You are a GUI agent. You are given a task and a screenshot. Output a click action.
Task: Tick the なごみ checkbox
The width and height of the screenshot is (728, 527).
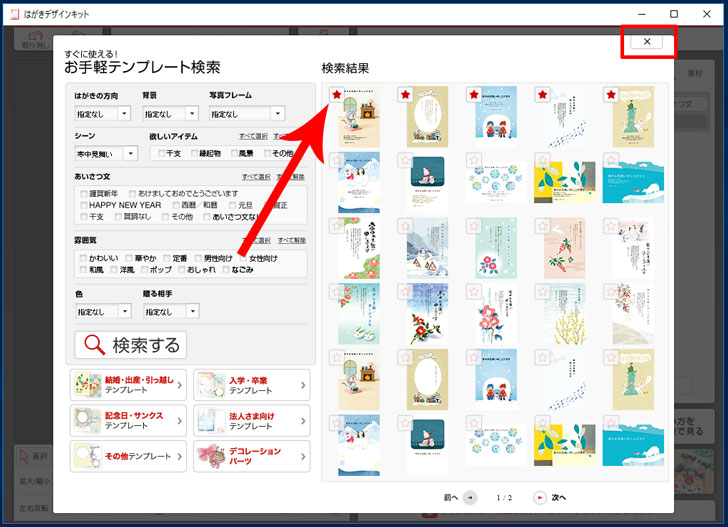tap(226, 270)
